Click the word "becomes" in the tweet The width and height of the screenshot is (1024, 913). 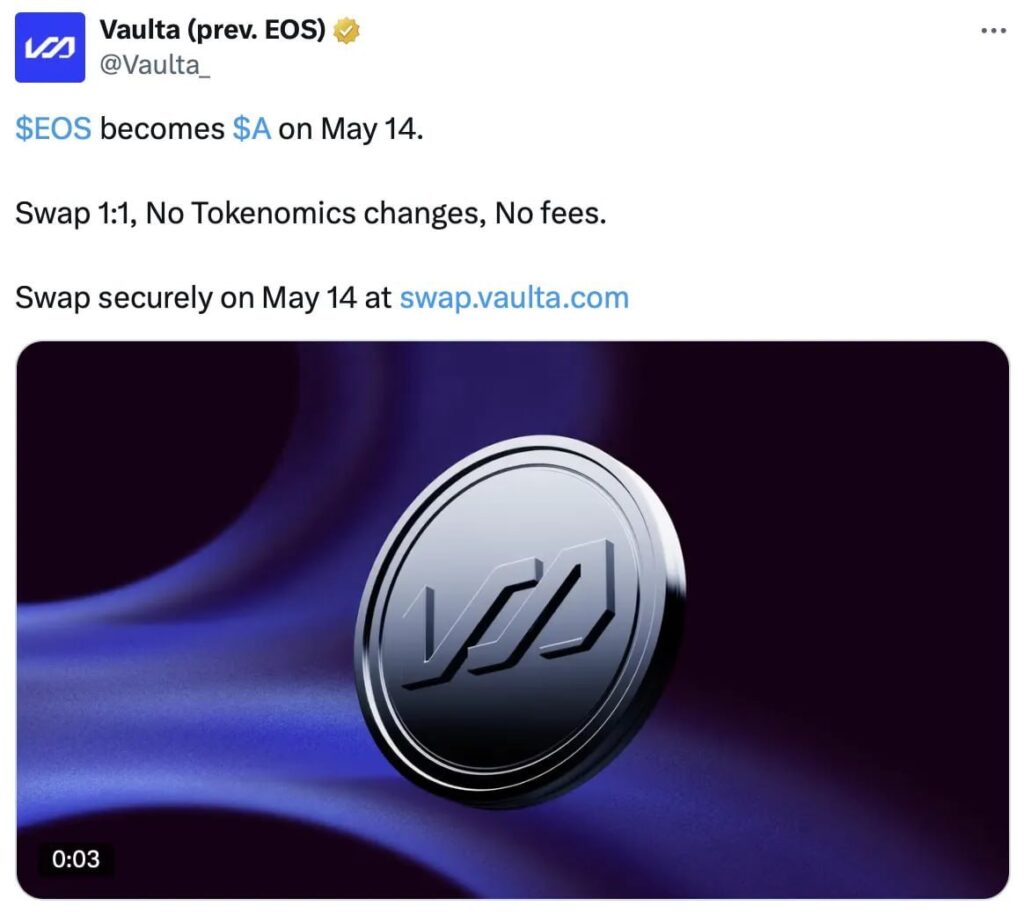tap(162, 128)
